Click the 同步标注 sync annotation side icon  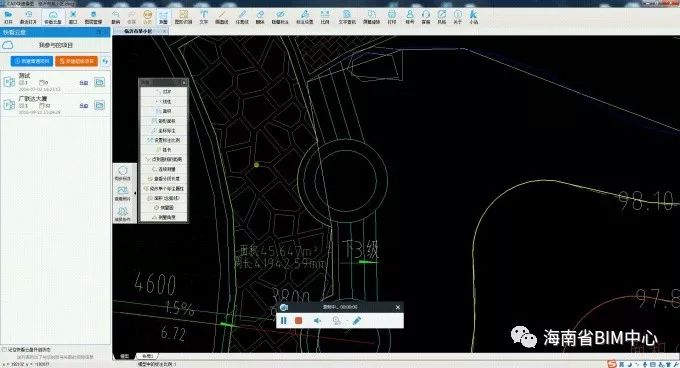coord(123,173)
